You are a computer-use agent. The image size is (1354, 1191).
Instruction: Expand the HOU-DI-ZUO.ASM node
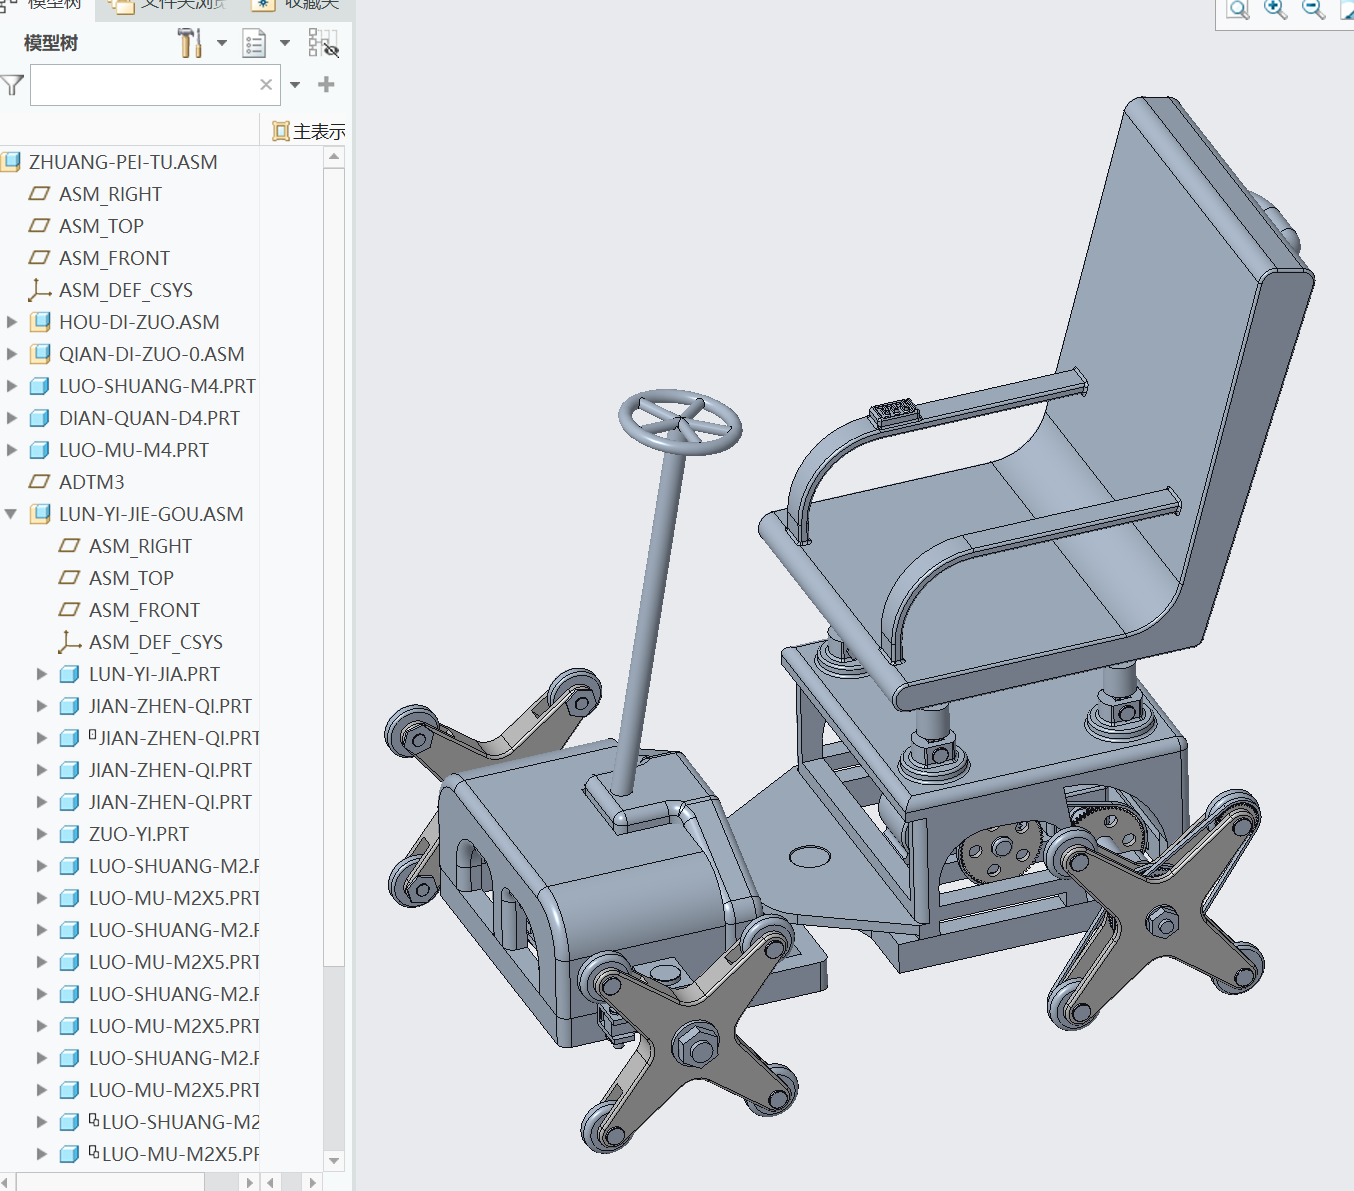coord(11,322)
